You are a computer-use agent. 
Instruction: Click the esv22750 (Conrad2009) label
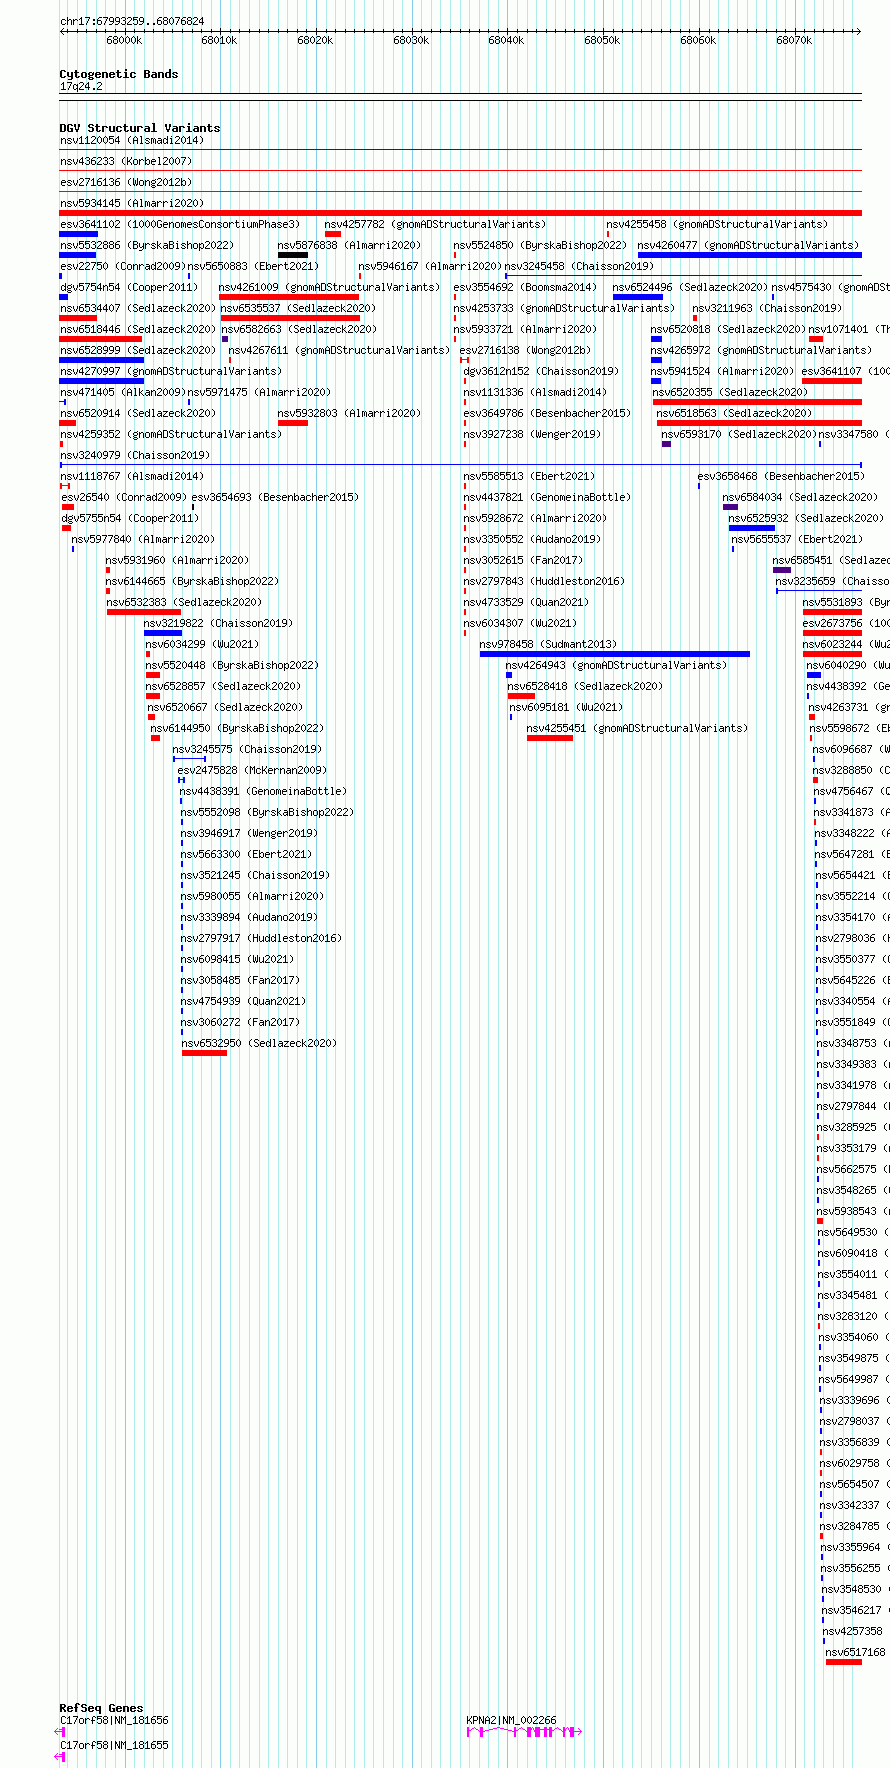coord(122,267)
